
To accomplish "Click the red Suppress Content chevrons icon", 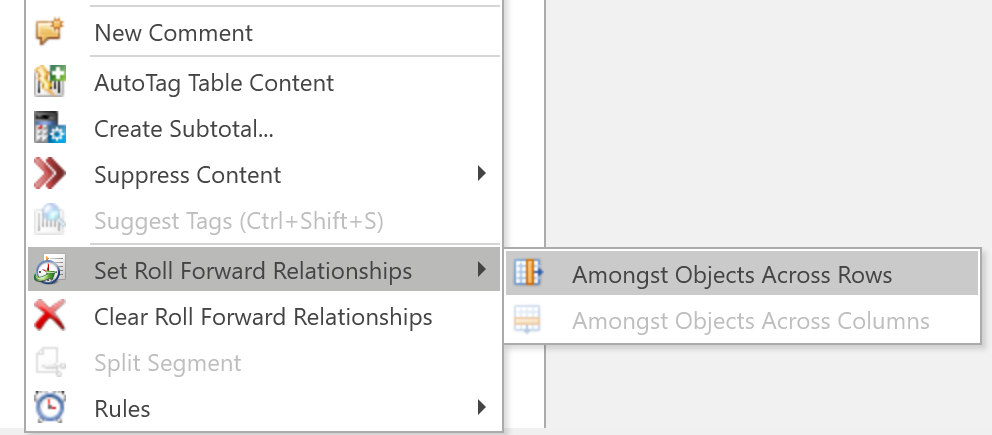I will [x=49, y=173].
